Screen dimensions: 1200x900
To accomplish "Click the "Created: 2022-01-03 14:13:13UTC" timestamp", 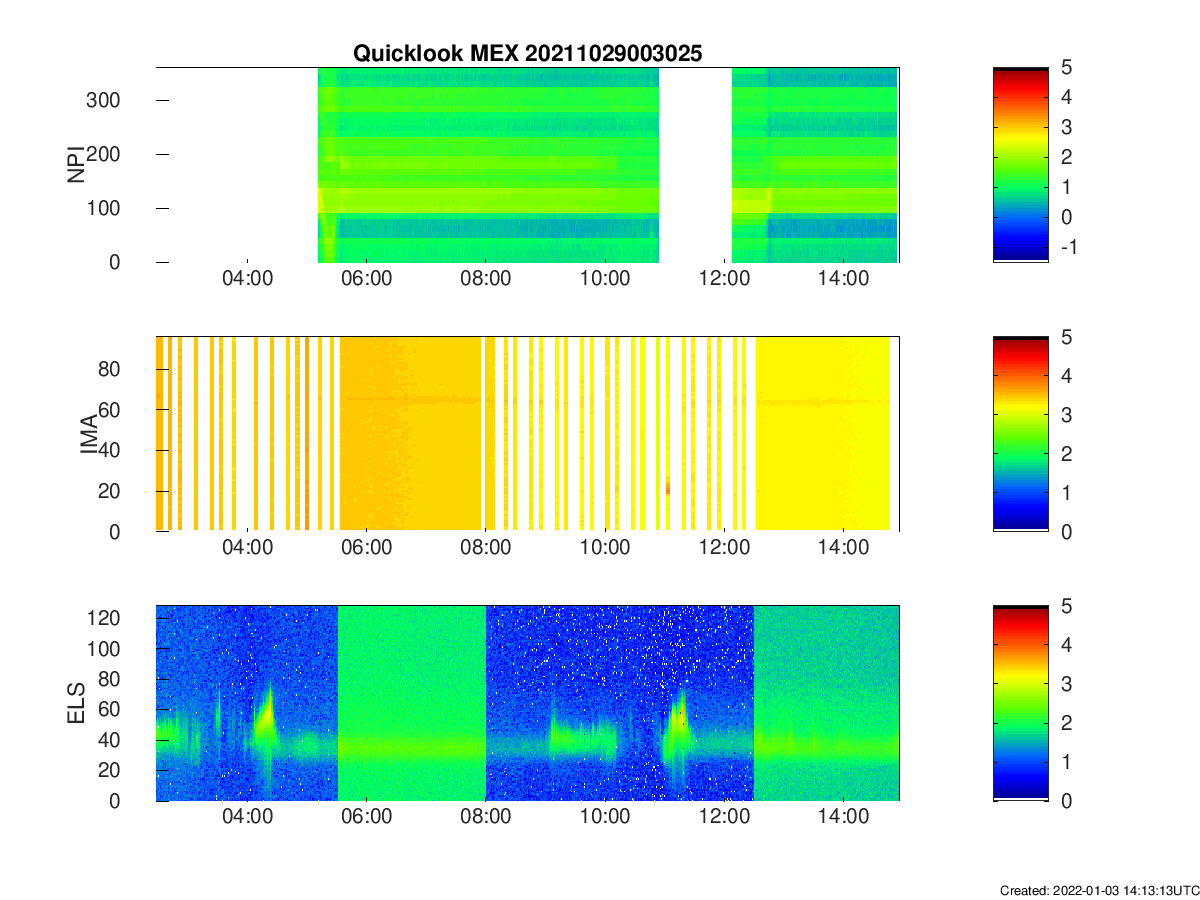I will [1099, 890].
